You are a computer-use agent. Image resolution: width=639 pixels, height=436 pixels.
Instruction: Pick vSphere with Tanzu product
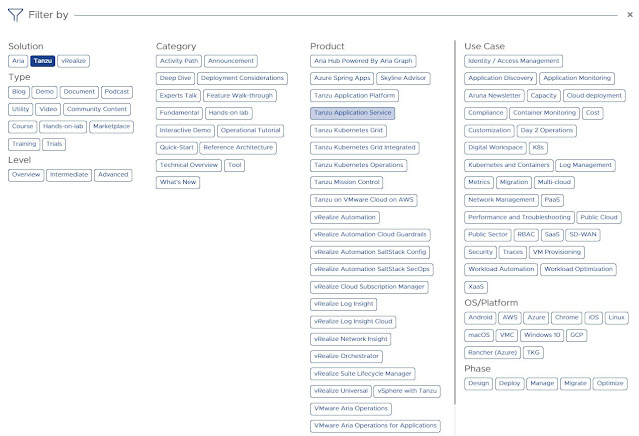pyautogui.click(x=407, y=391)
